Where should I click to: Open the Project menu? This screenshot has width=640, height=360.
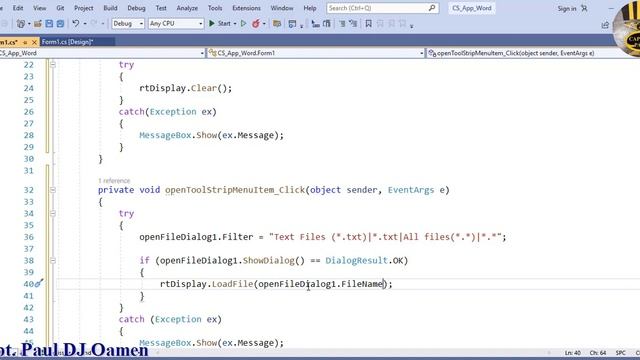[x=83, y=8]
